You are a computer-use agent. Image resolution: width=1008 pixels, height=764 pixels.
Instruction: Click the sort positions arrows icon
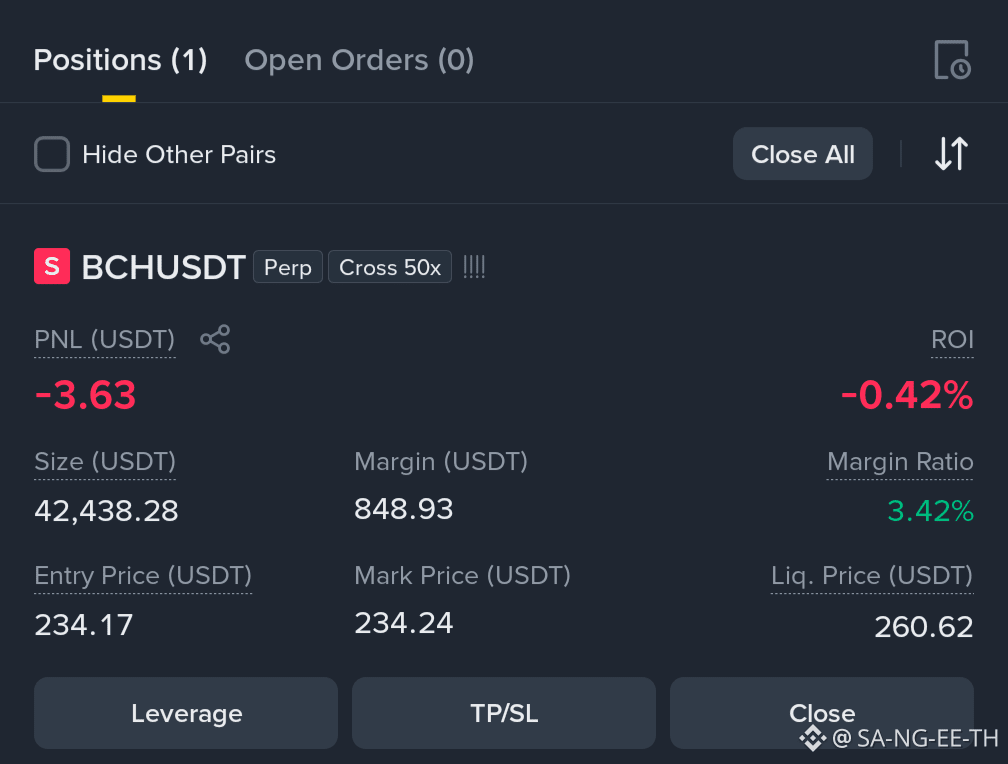[951, 154]
